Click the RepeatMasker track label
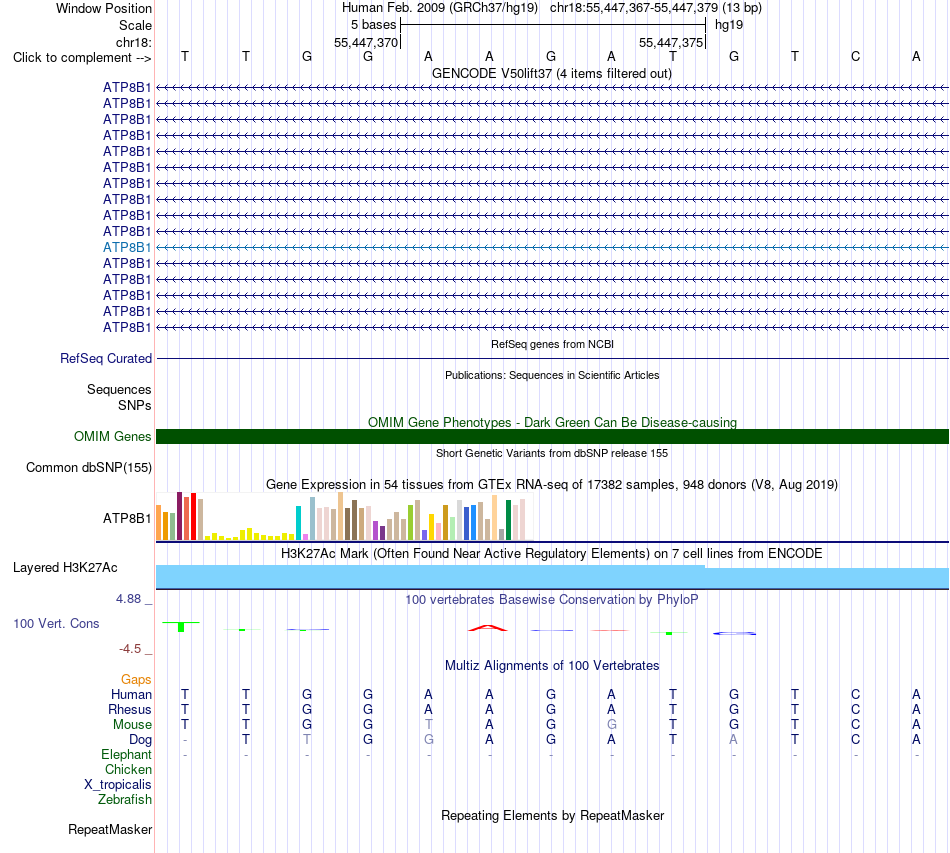950x853 pixels. tap(110, 829)
